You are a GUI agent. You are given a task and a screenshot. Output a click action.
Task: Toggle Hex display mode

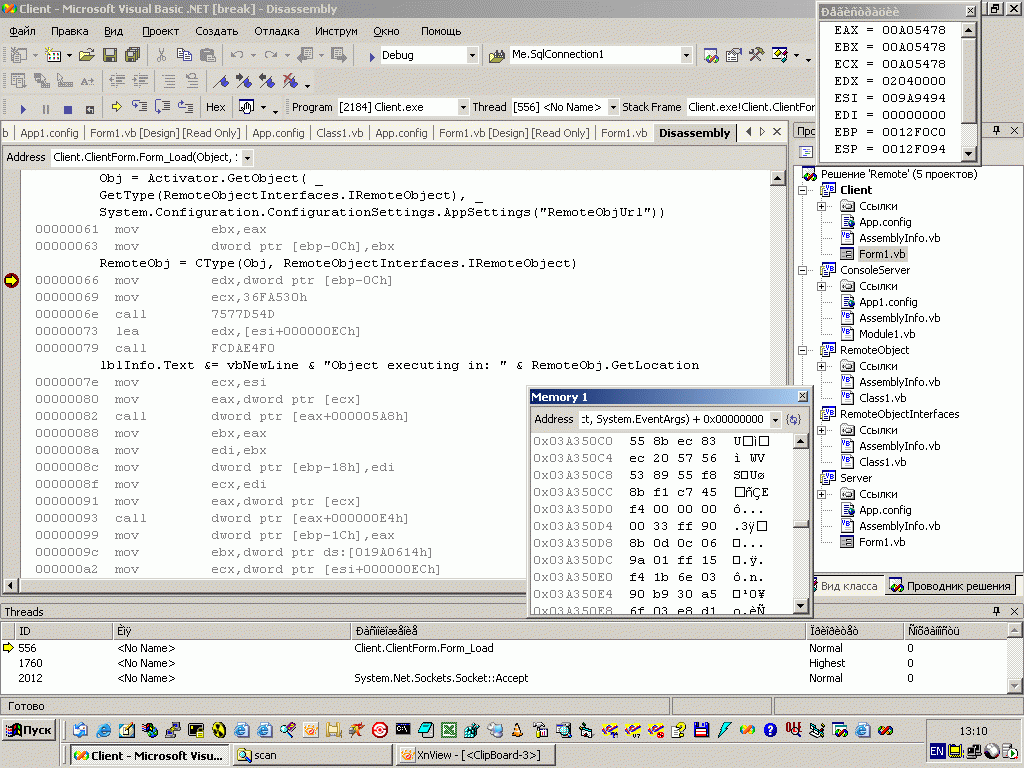tap(215, 107)
